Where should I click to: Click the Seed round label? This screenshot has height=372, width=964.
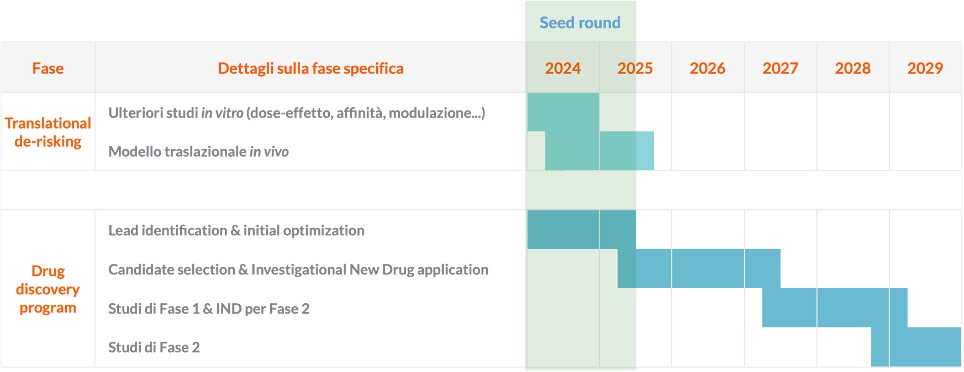coord(580,23)
